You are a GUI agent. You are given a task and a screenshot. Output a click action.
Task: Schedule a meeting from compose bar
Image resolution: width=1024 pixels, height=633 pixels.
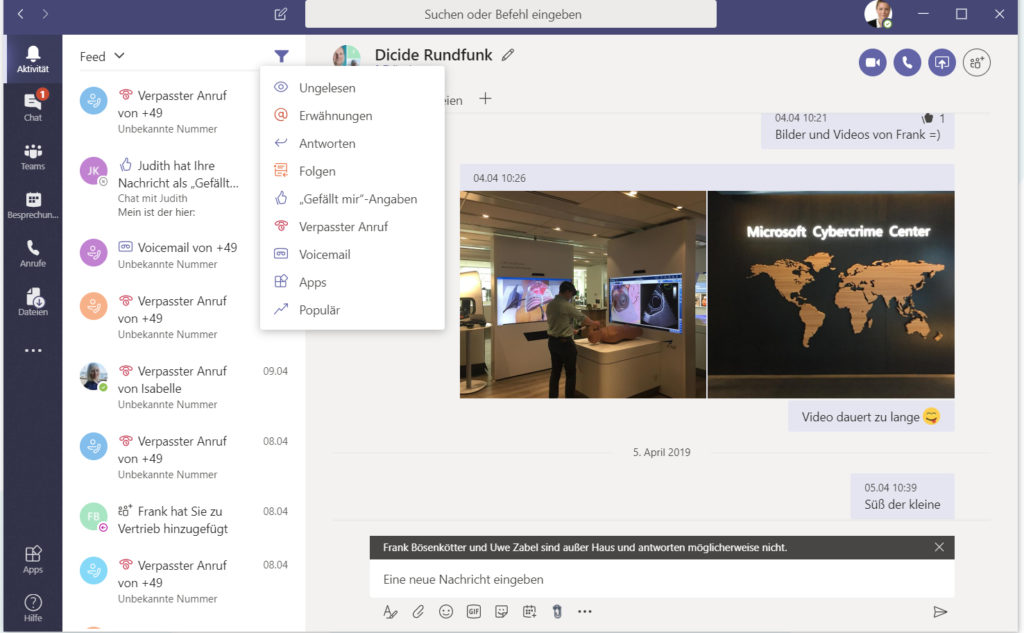[x=530, y=611]
